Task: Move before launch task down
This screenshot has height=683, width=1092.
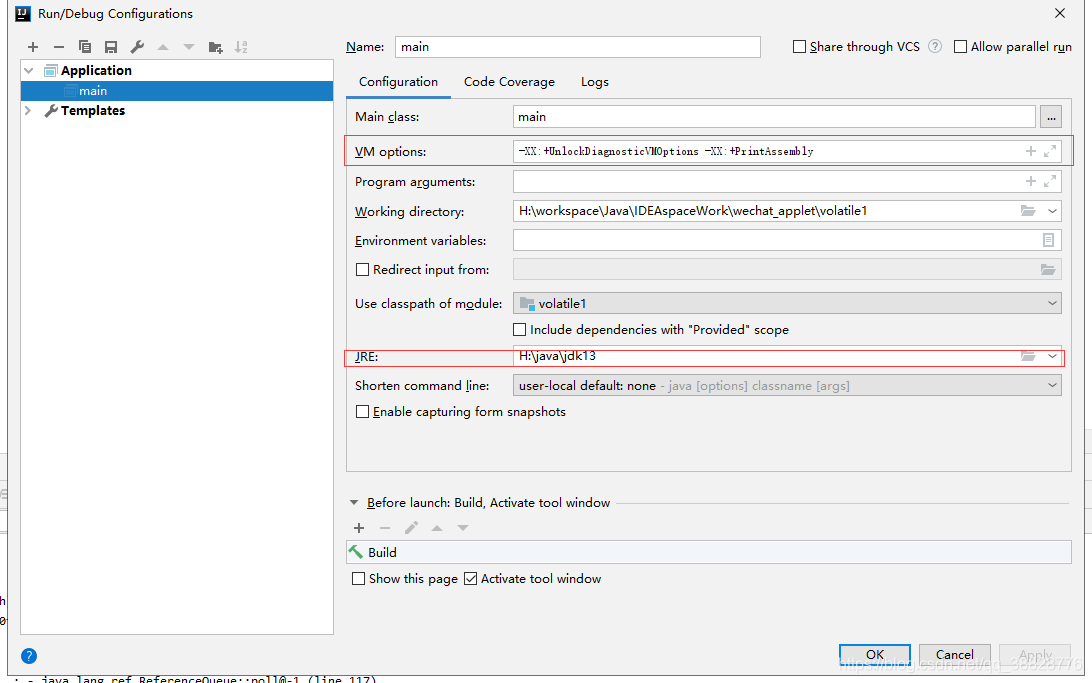Action: 462,528
